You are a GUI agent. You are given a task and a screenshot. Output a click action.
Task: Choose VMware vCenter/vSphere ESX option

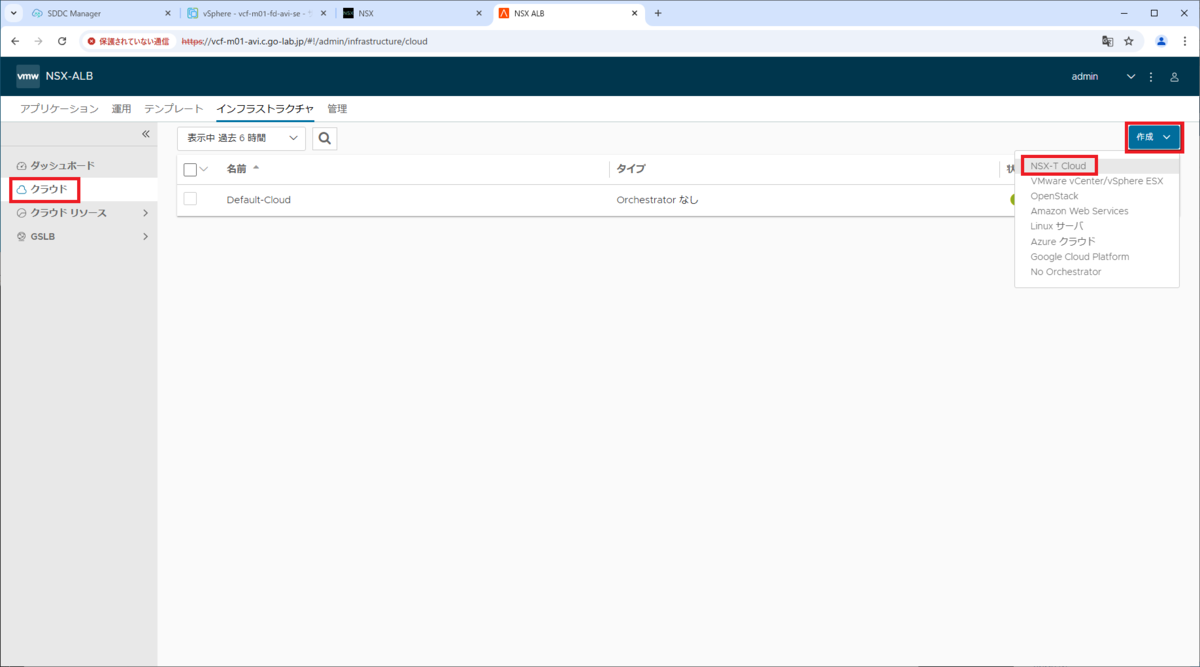[1096, 181]
